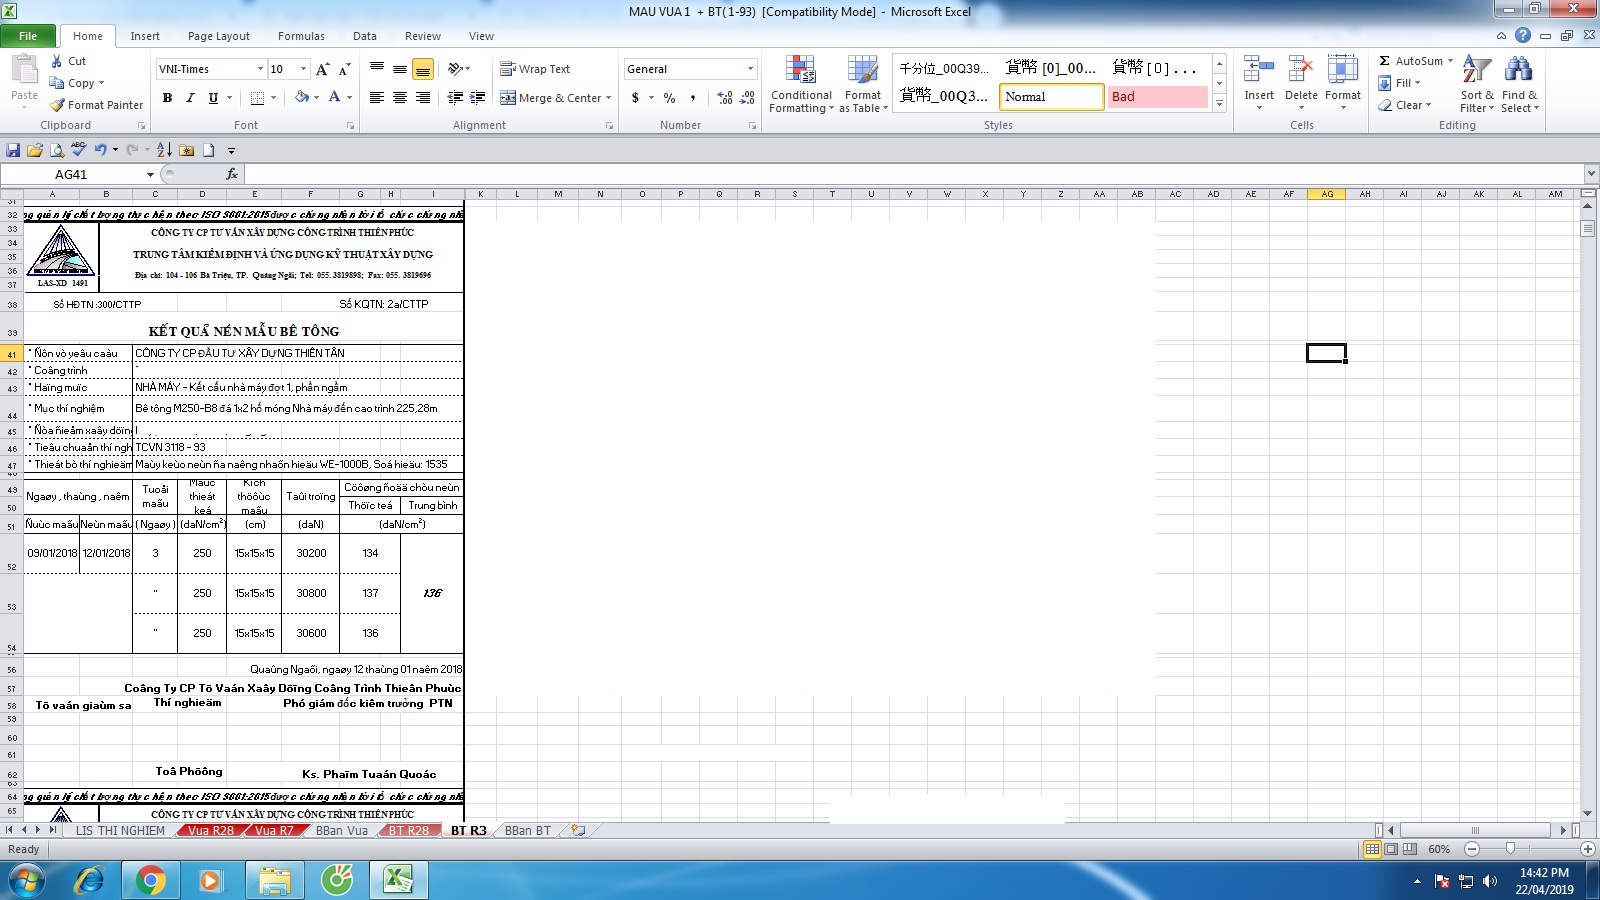Open Sort & Filter tool
Image resolution: width=1600 pixels, height=900 pixels.
click(1476, 70)
